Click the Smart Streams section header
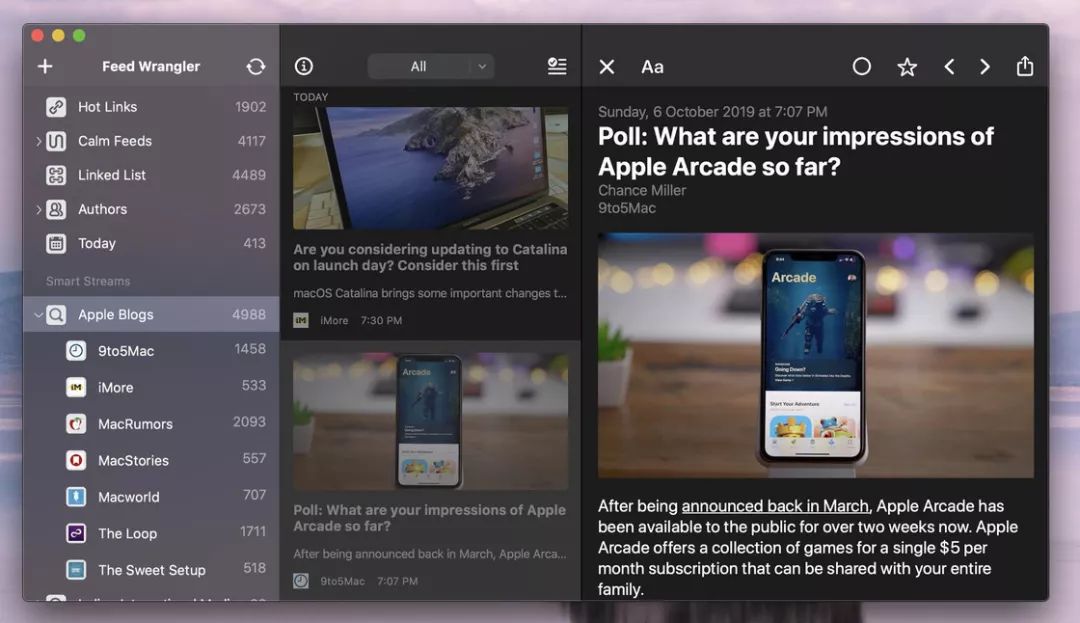Viewport: 1080px width, 623px height. coord(88,281)
